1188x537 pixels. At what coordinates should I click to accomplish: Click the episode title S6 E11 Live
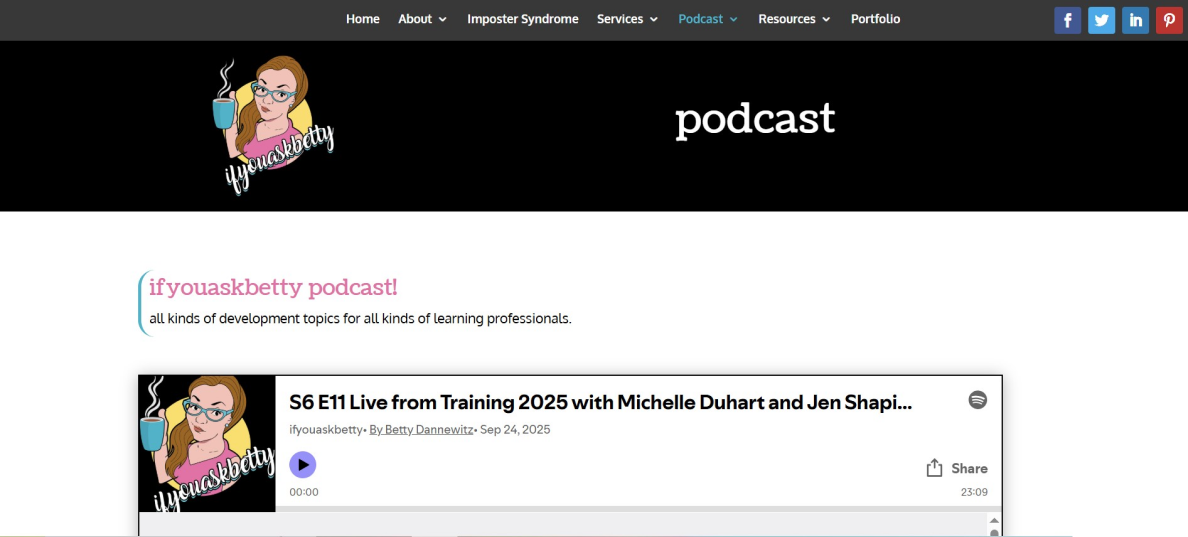600,403
